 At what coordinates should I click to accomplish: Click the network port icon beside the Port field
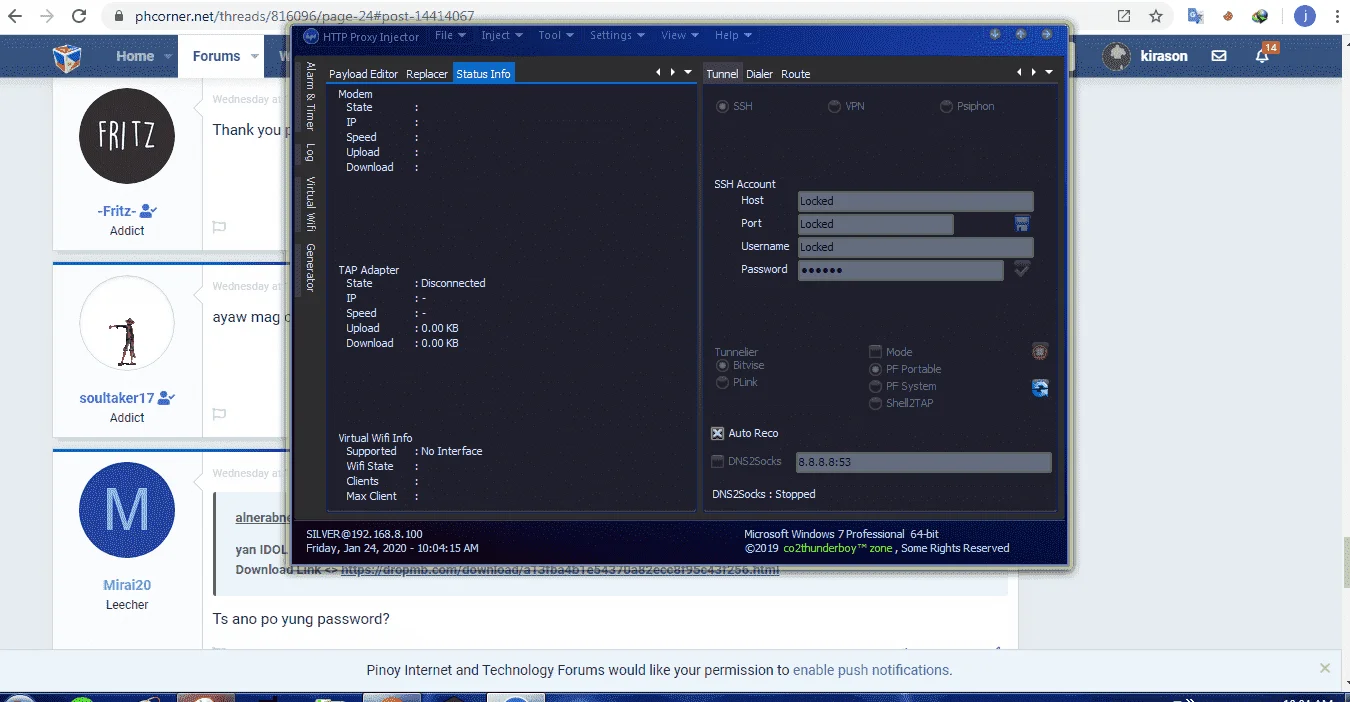[1022, 223]
